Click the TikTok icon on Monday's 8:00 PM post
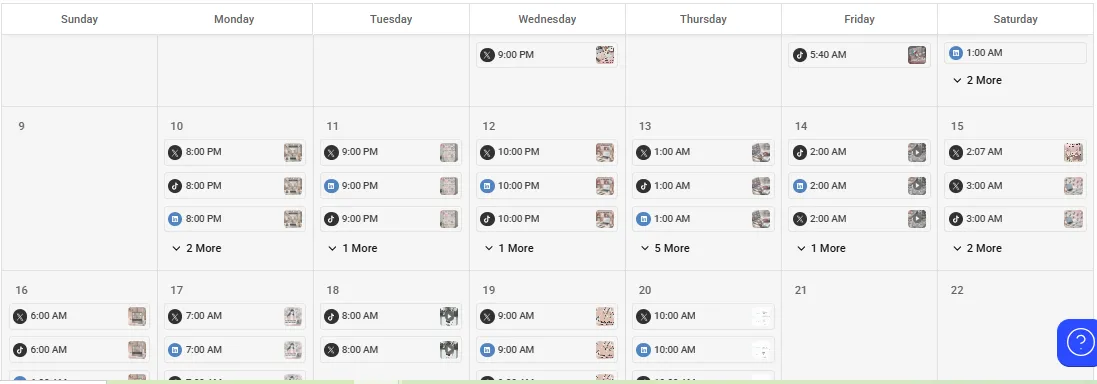Viewport: 1097px width, 384px height. pos(175,186)
